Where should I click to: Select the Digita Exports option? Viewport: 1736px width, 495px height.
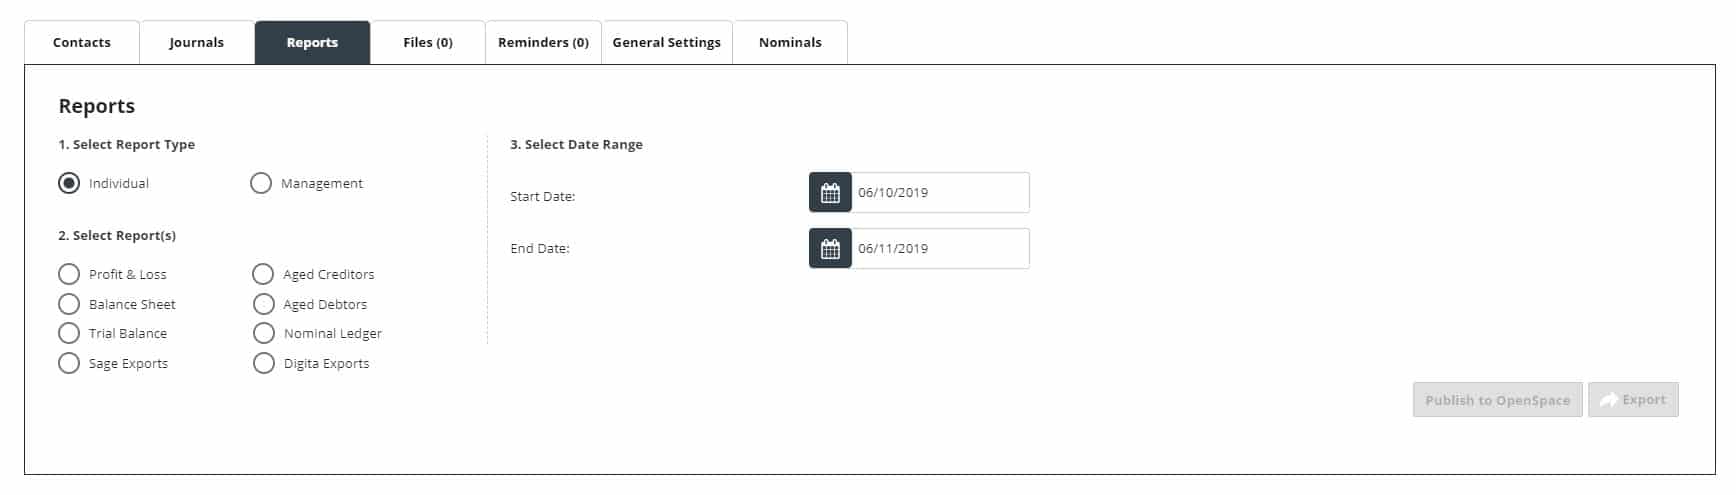(x=263, y=363)
